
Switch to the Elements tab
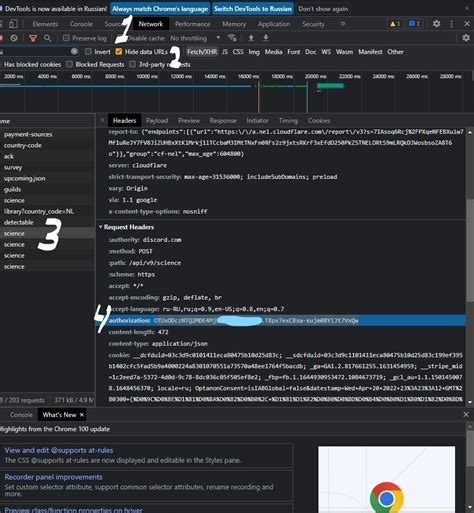tap(45, 24)
